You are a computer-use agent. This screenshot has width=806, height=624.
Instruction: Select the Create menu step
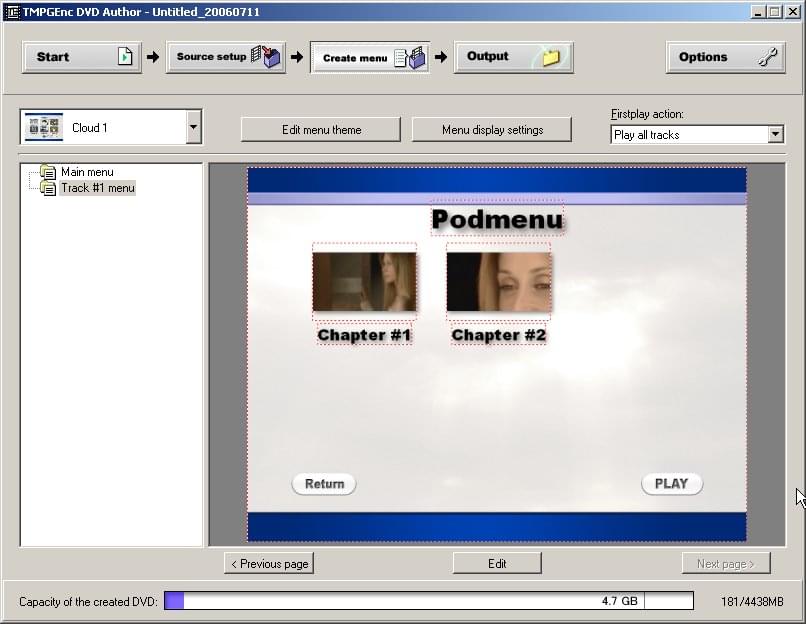coord(370,58)
